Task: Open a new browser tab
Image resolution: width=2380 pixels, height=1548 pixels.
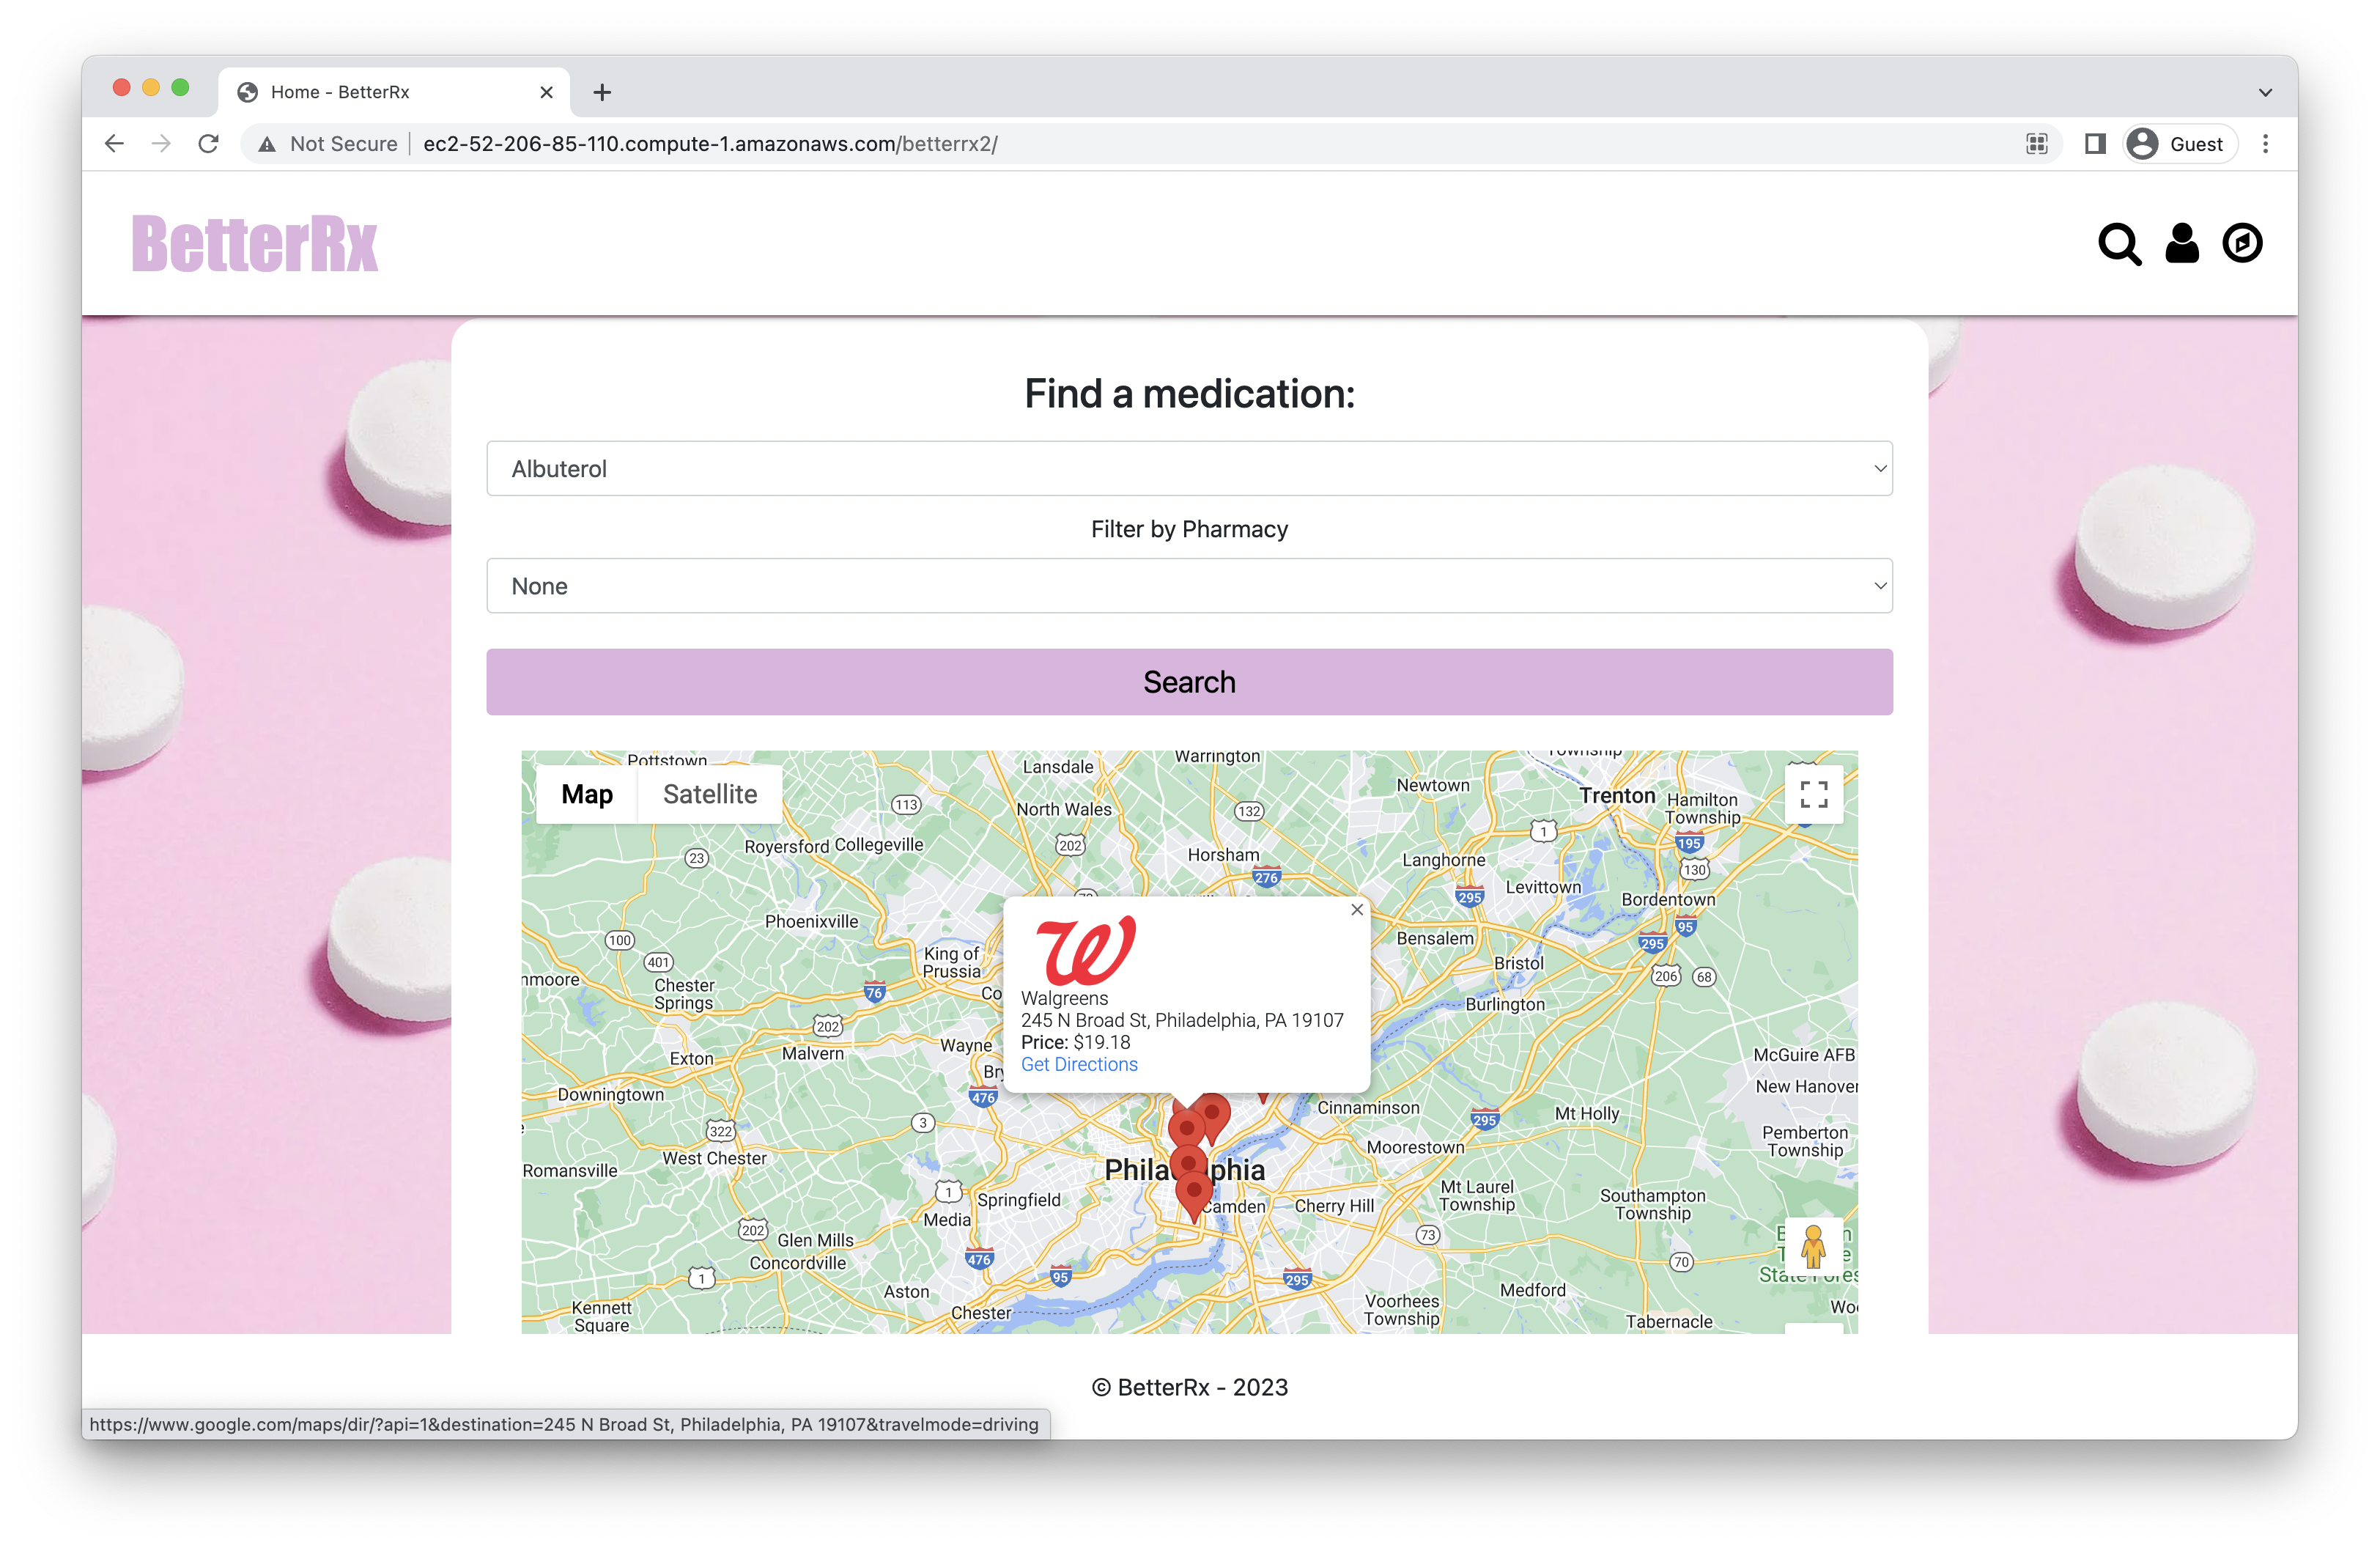Action: [x=602, y=92]
